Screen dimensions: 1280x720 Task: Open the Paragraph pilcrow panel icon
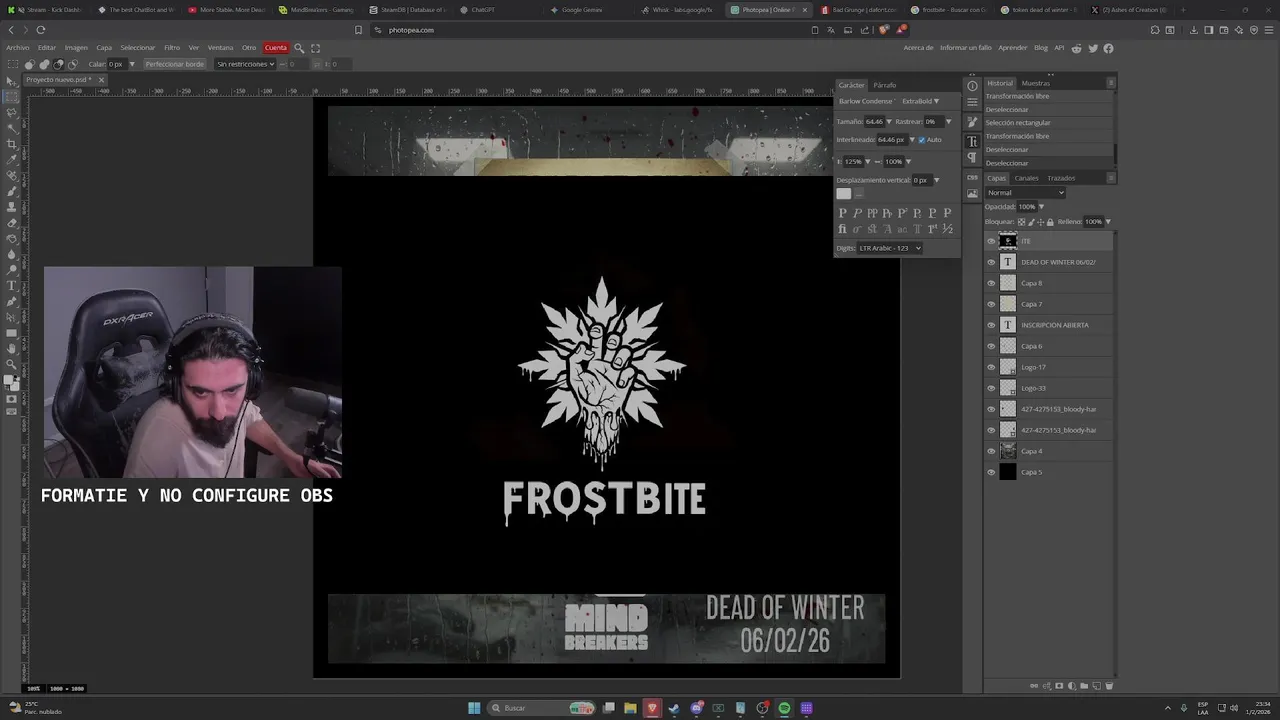coord(972,157)
